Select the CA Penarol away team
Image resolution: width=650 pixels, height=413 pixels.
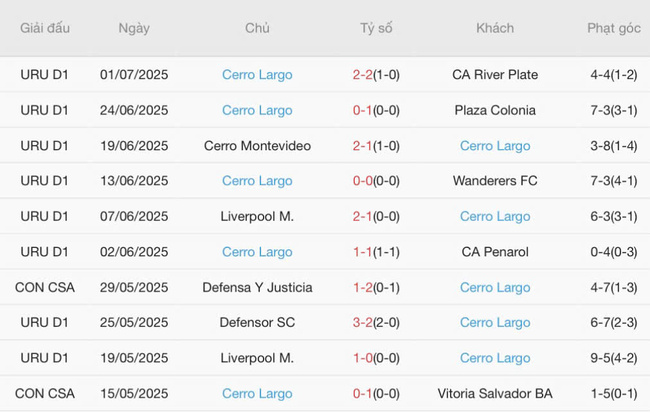[495, 252]
